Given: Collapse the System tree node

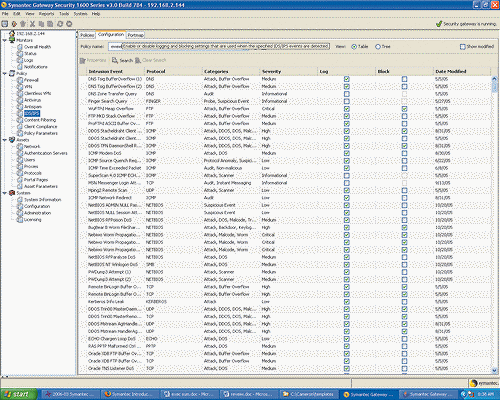Looking at the screenshot, I should 5,193.
